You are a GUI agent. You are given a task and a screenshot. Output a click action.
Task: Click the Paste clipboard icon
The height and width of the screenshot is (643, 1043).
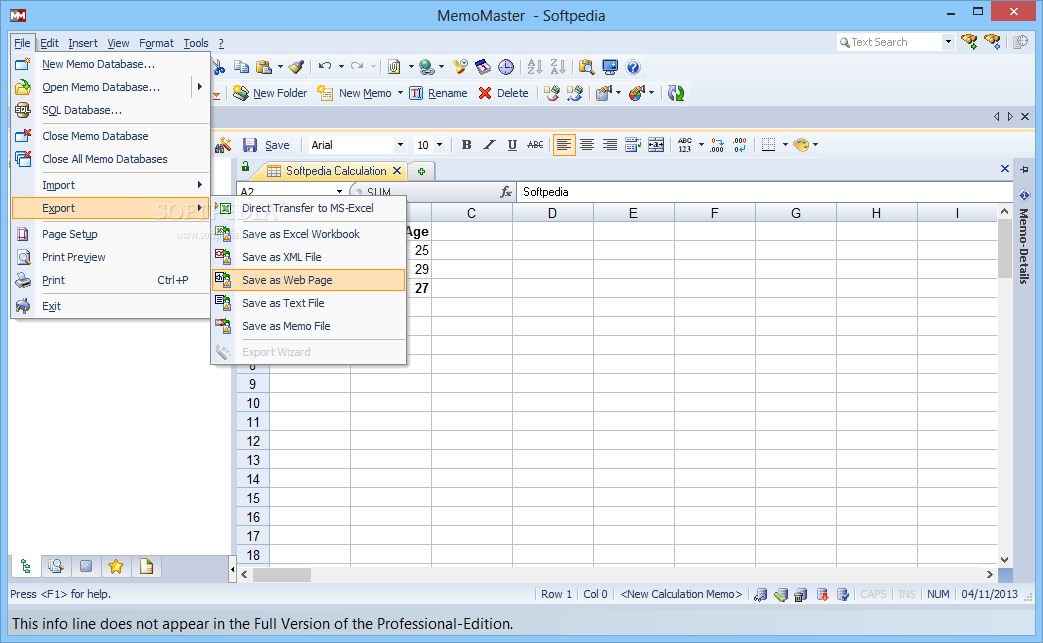click(264, 67)
